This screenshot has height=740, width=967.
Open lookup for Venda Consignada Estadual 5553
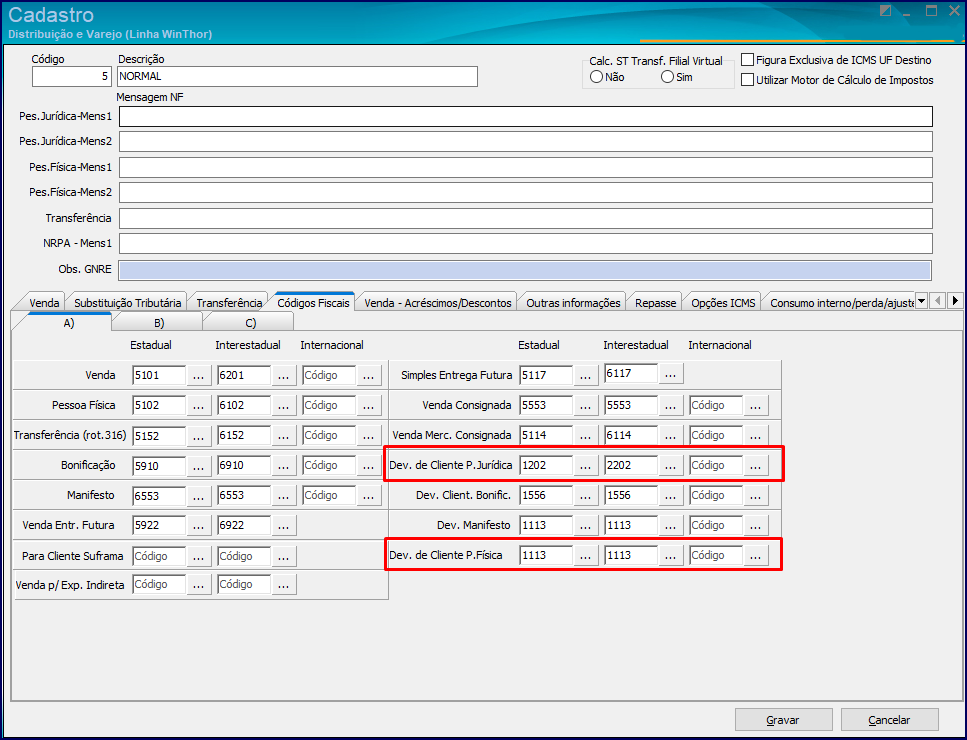click(x=585, y=406)
